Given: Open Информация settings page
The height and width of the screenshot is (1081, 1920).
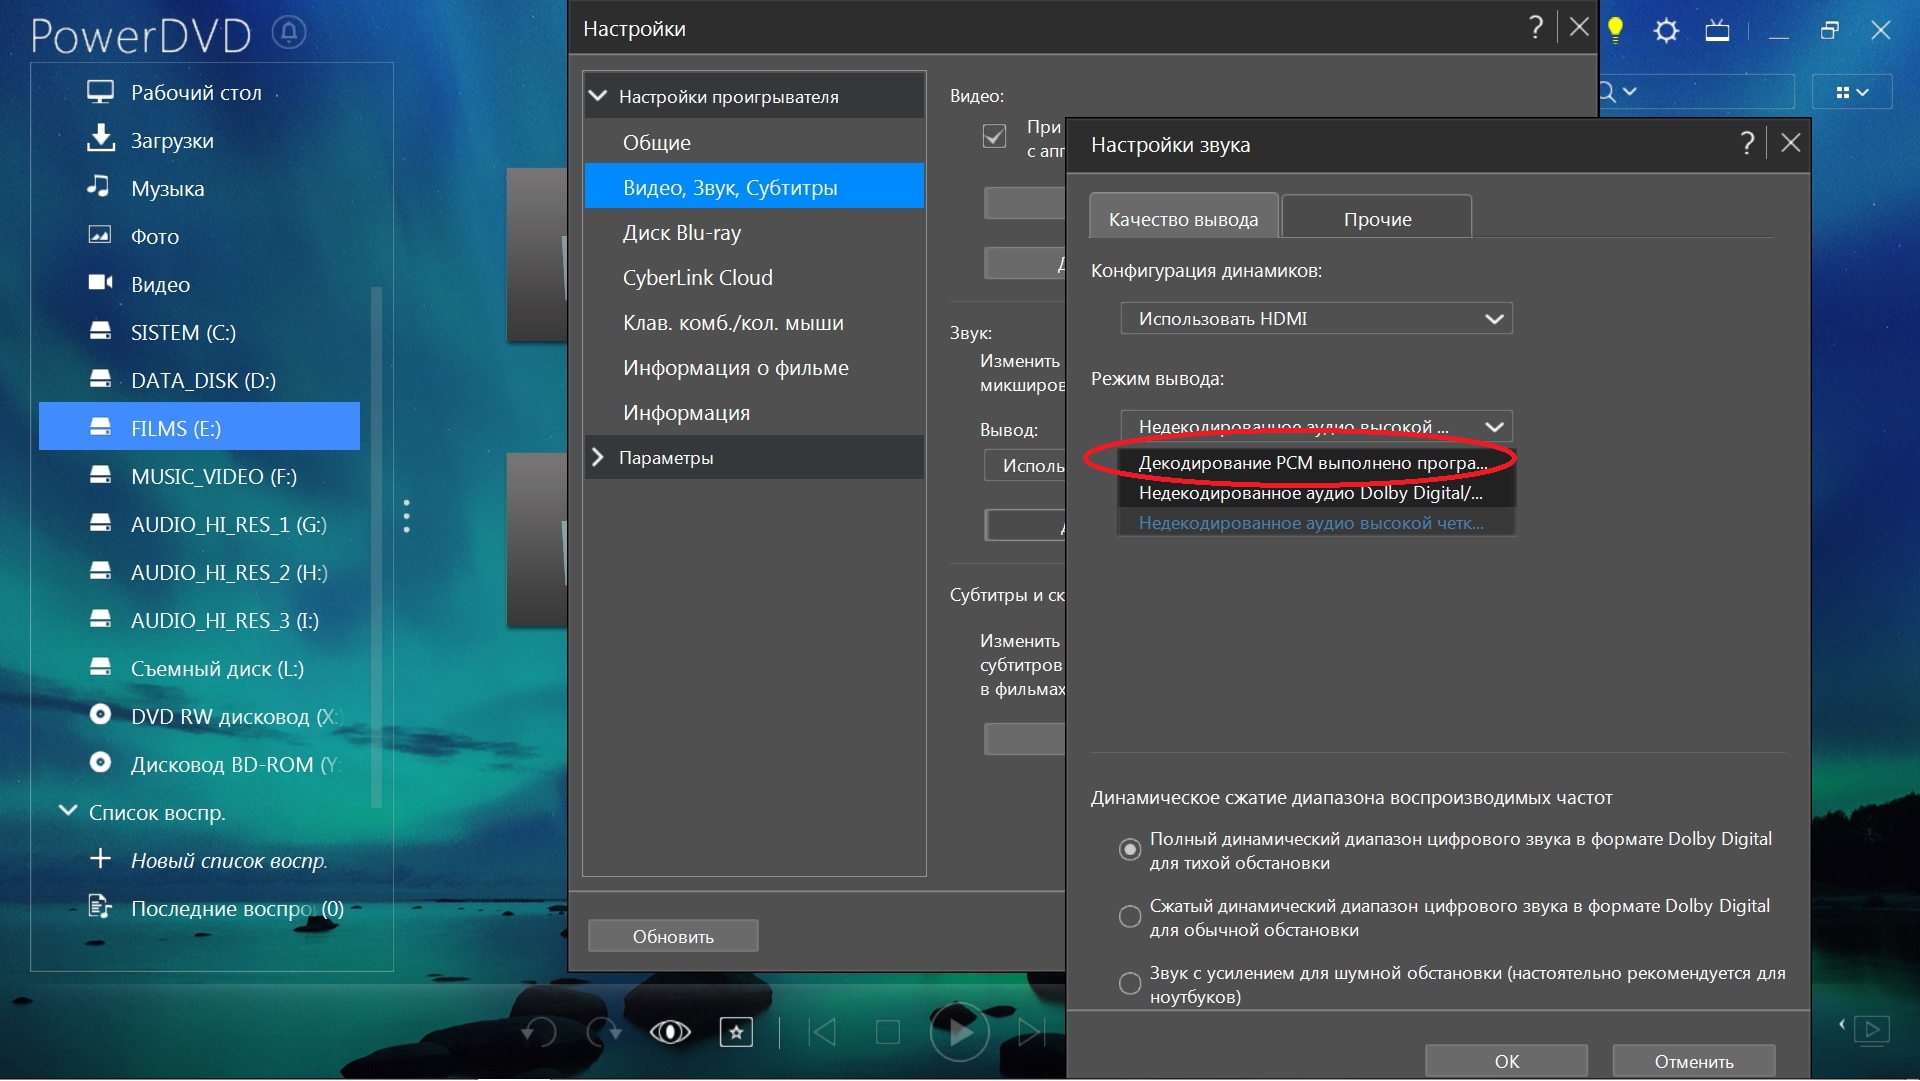Looking at the screenshot, I should (x=754, y=412).
